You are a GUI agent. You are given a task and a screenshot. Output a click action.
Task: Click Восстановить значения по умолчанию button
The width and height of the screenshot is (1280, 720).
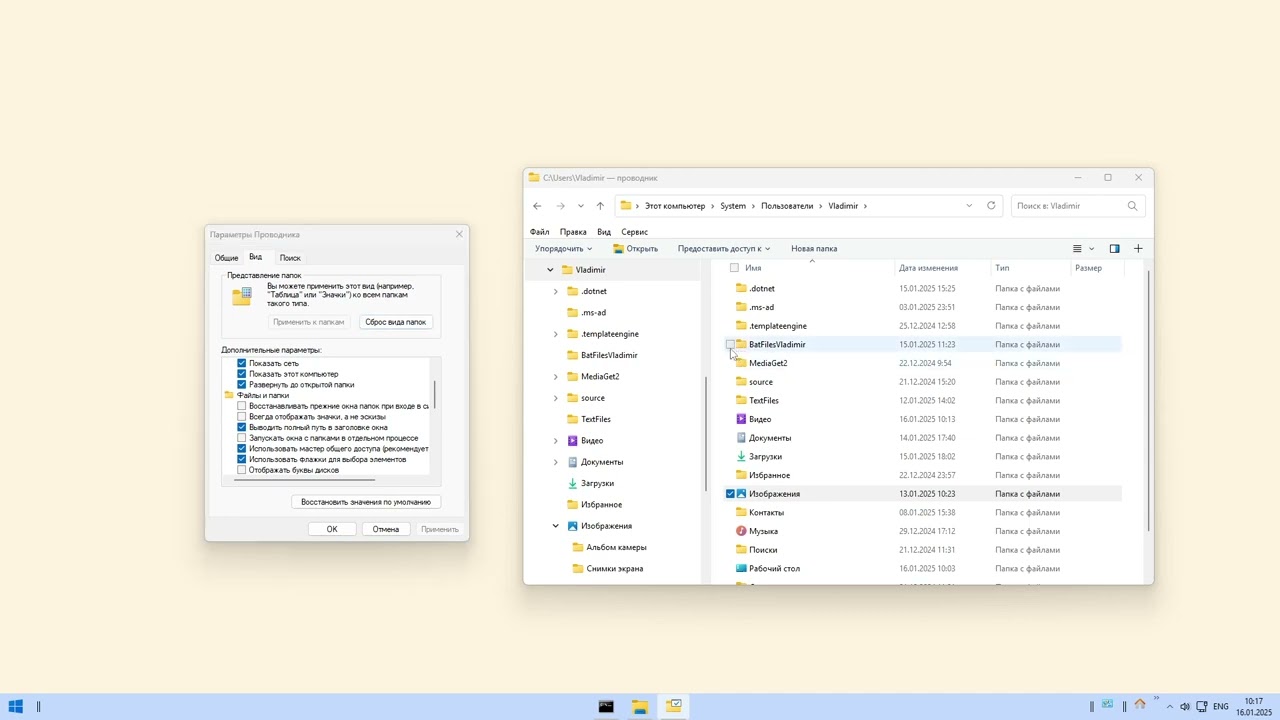[366, 502]
